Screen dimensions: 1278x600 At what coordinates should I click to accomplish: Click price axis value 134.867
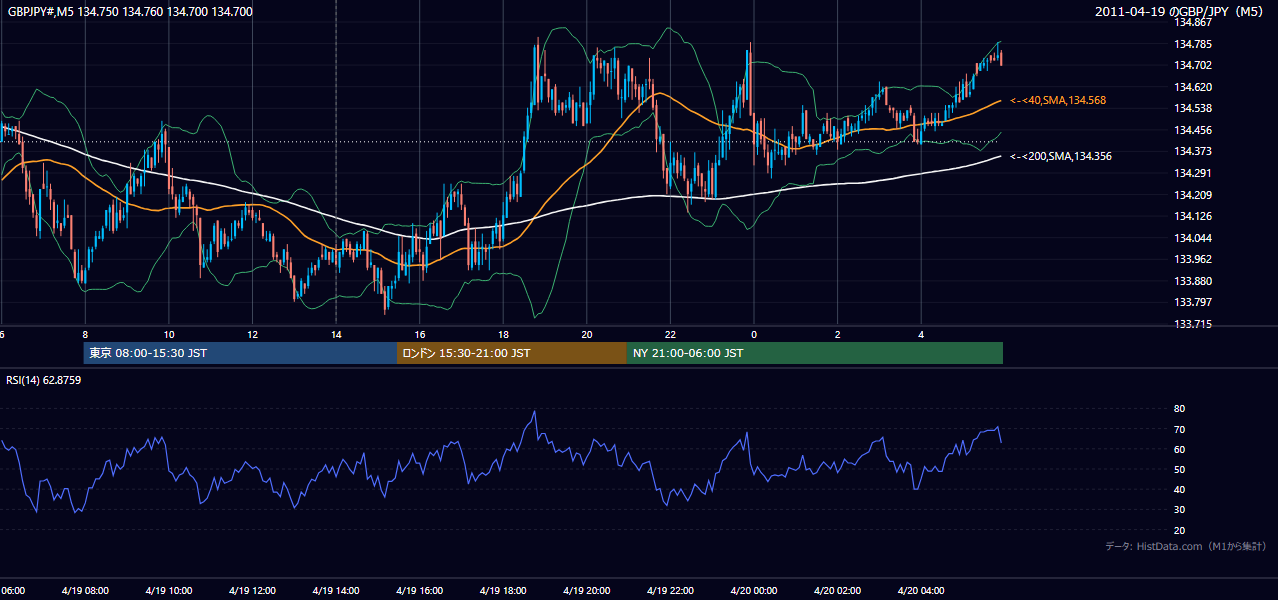1192,22
